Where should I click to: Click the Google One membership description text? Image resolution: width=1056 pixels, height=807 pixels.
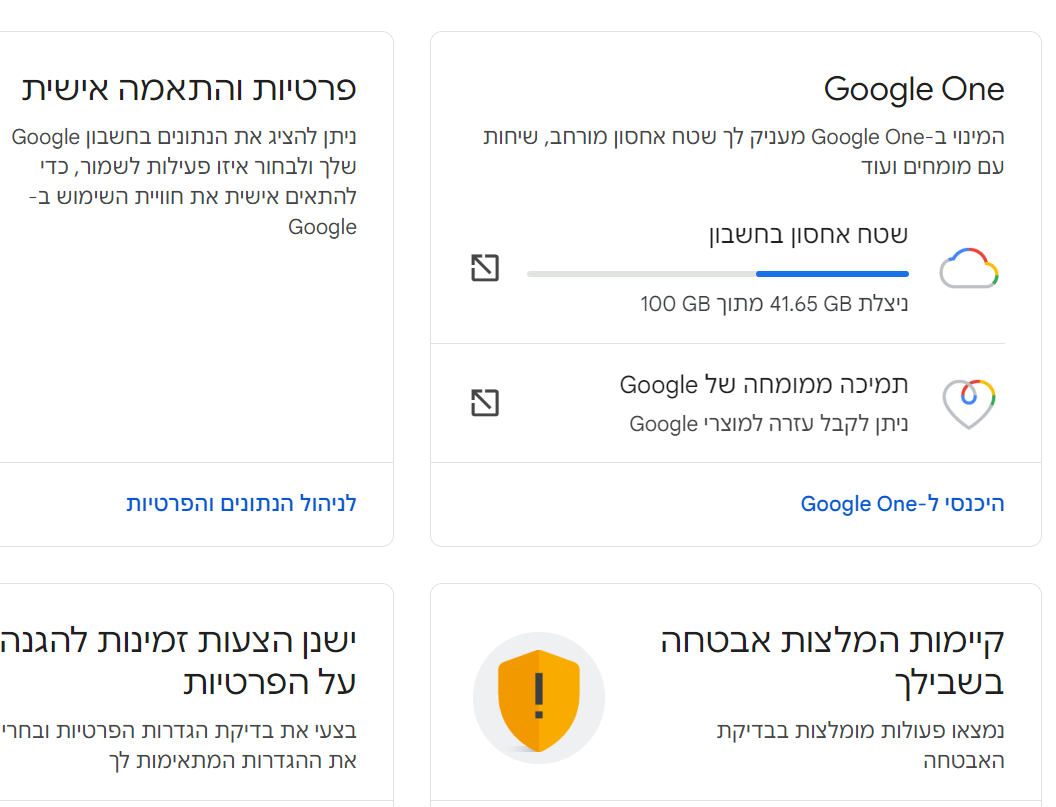click(743, 151)
